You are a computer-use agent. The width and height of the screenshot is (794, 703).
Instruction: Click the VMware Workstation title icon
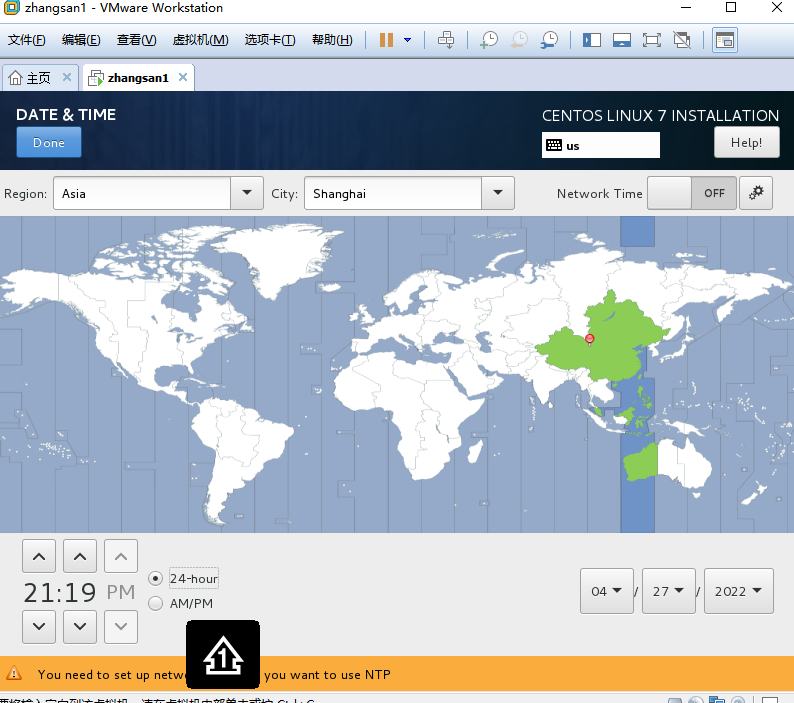[12, 8]
